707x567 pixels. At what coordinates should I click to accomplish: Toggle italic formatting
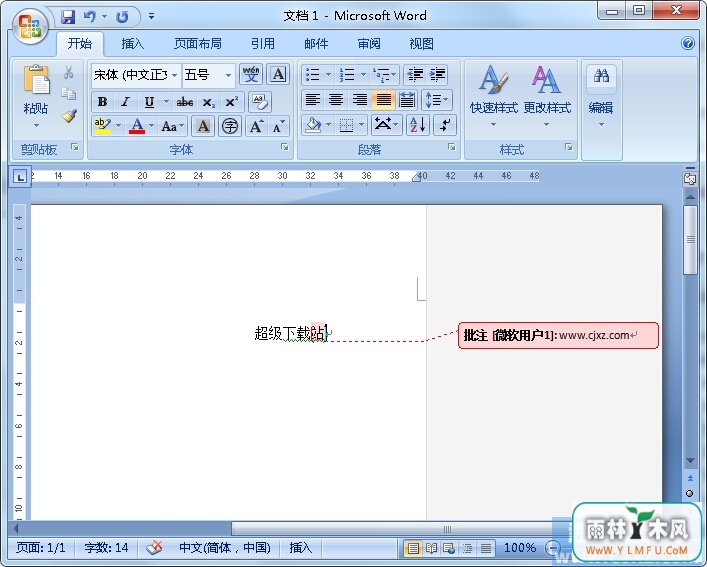click(x=125, y=102)
